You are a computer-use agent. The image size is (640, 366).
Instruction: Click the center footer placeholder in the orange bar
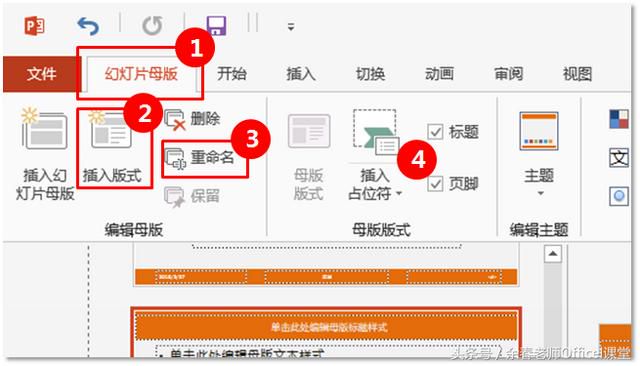tap(327, 277)
